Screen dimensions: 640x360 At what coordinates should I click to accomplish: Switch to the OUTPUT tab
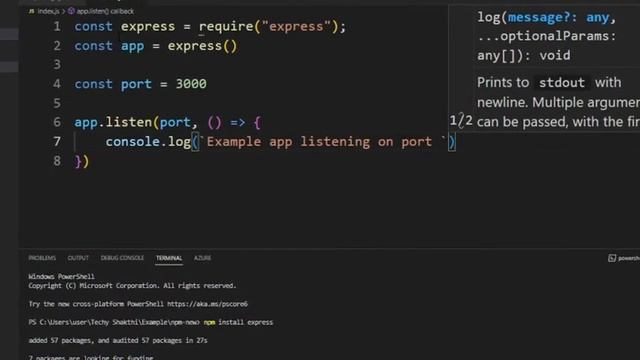tap(78, 258)
